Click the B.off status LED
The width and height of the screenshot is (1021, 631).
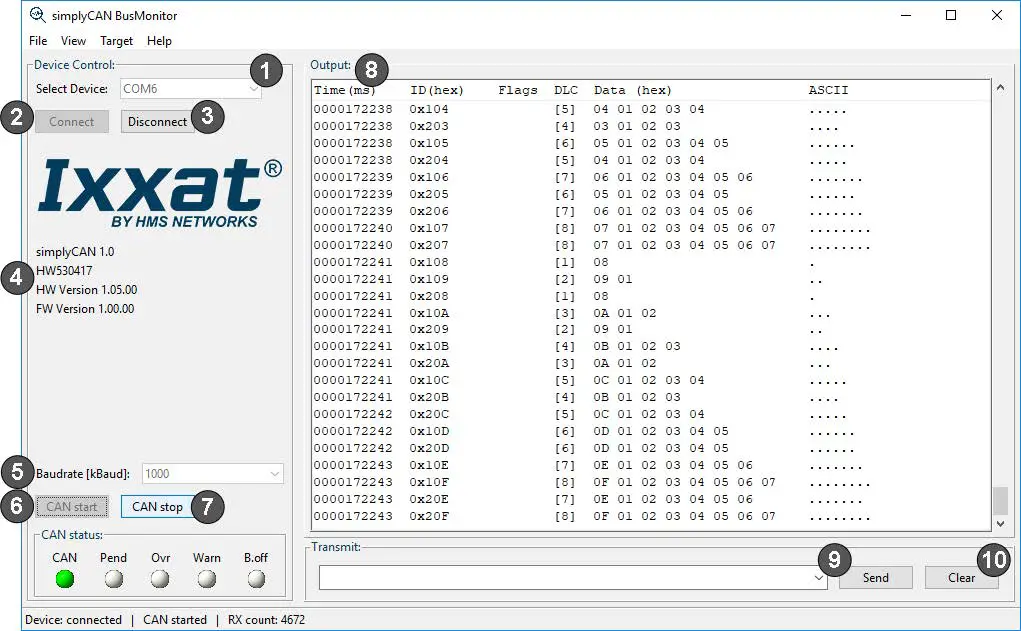point(256,578)
